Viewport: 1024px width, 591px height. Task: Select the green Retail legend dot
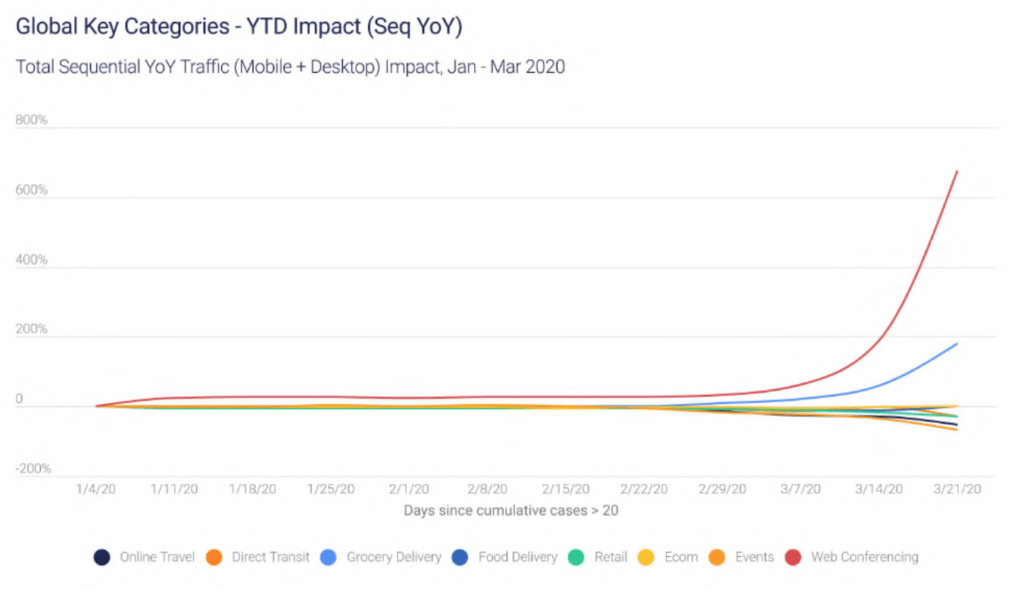tap(575, 557)
